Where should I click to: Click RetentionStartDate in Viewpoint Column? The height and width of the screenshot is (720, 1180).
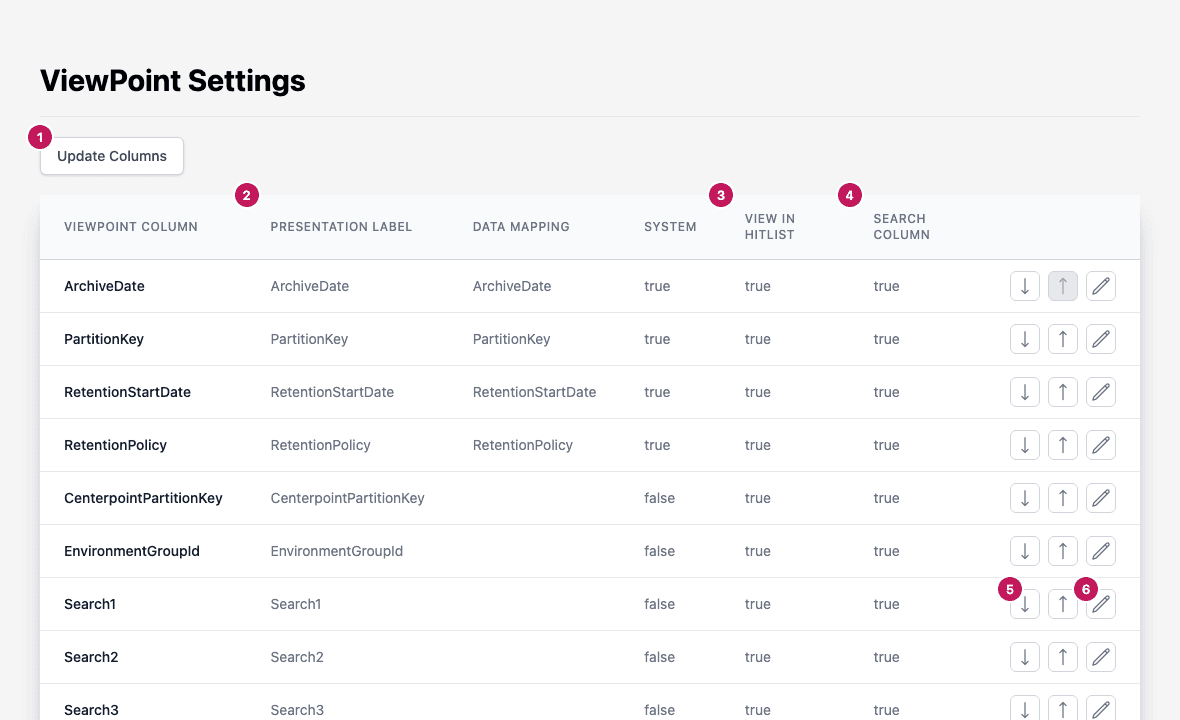(x=127, y=392)
